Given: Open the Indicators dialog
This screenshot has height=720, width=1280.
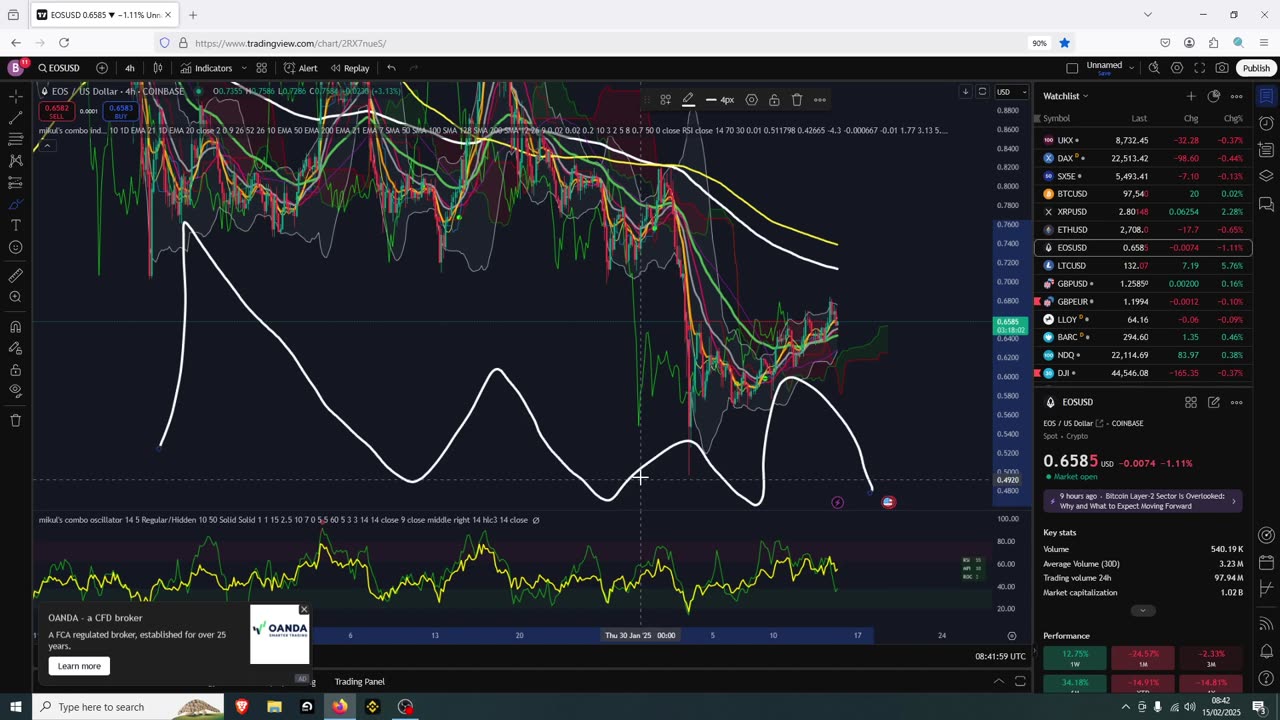Looking at the screenshot, I should click(x=206, y=68).
